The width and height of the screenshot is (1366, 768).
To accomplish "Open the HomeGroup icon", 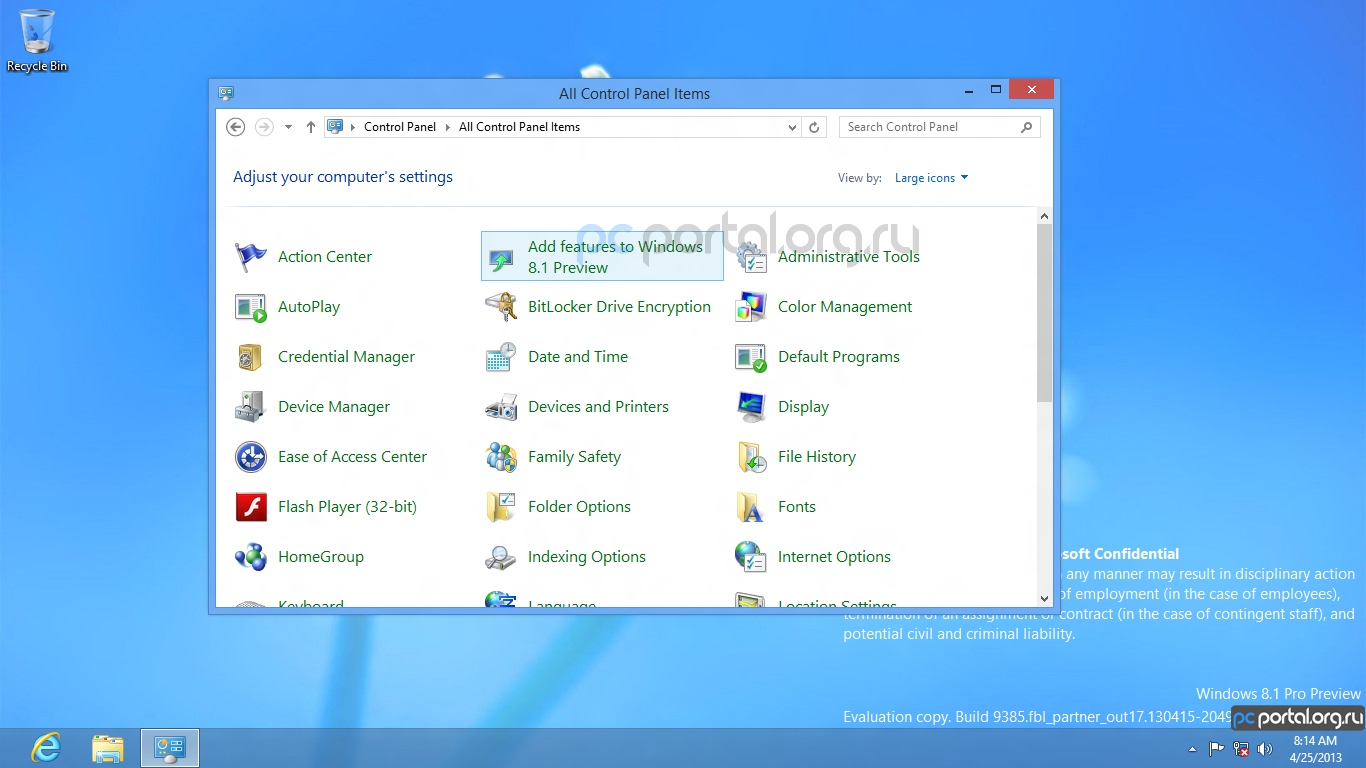I will pyautogui.click(x=250, y=557).
